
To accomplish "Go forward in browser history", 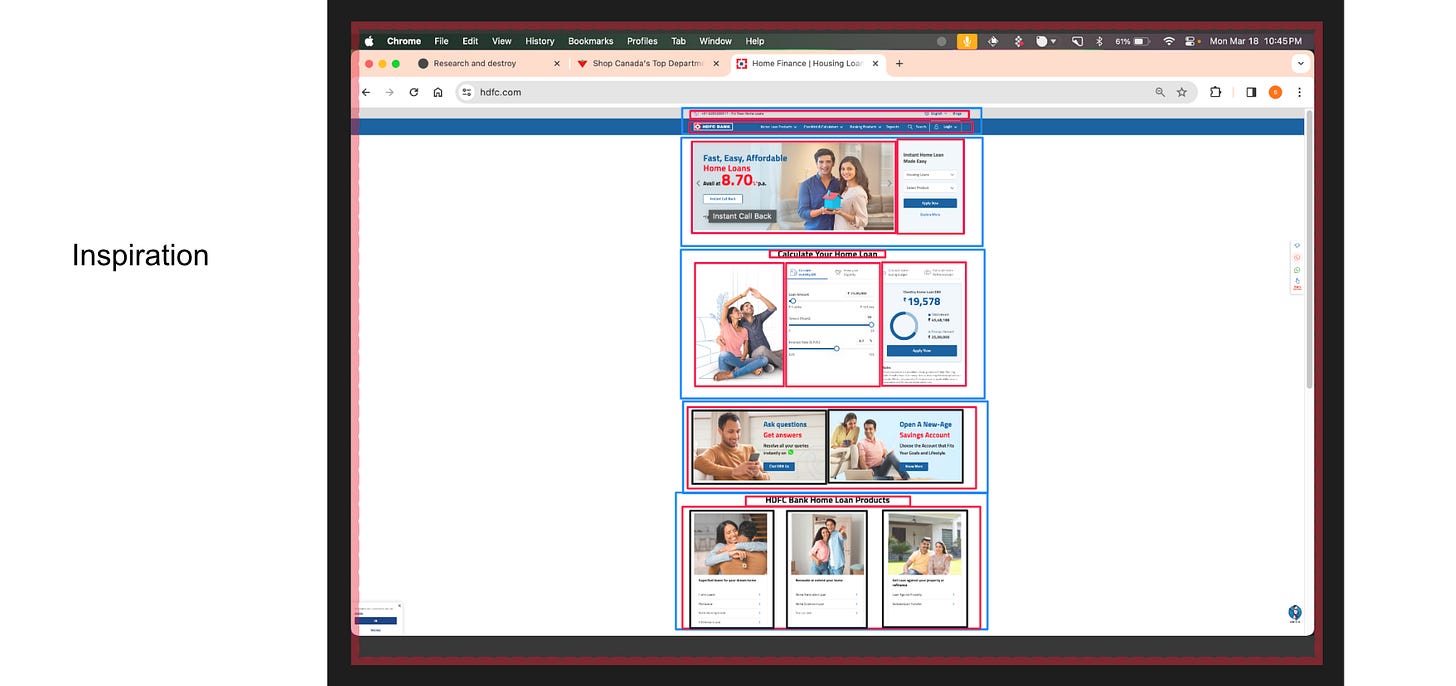I will click(390, 92).
